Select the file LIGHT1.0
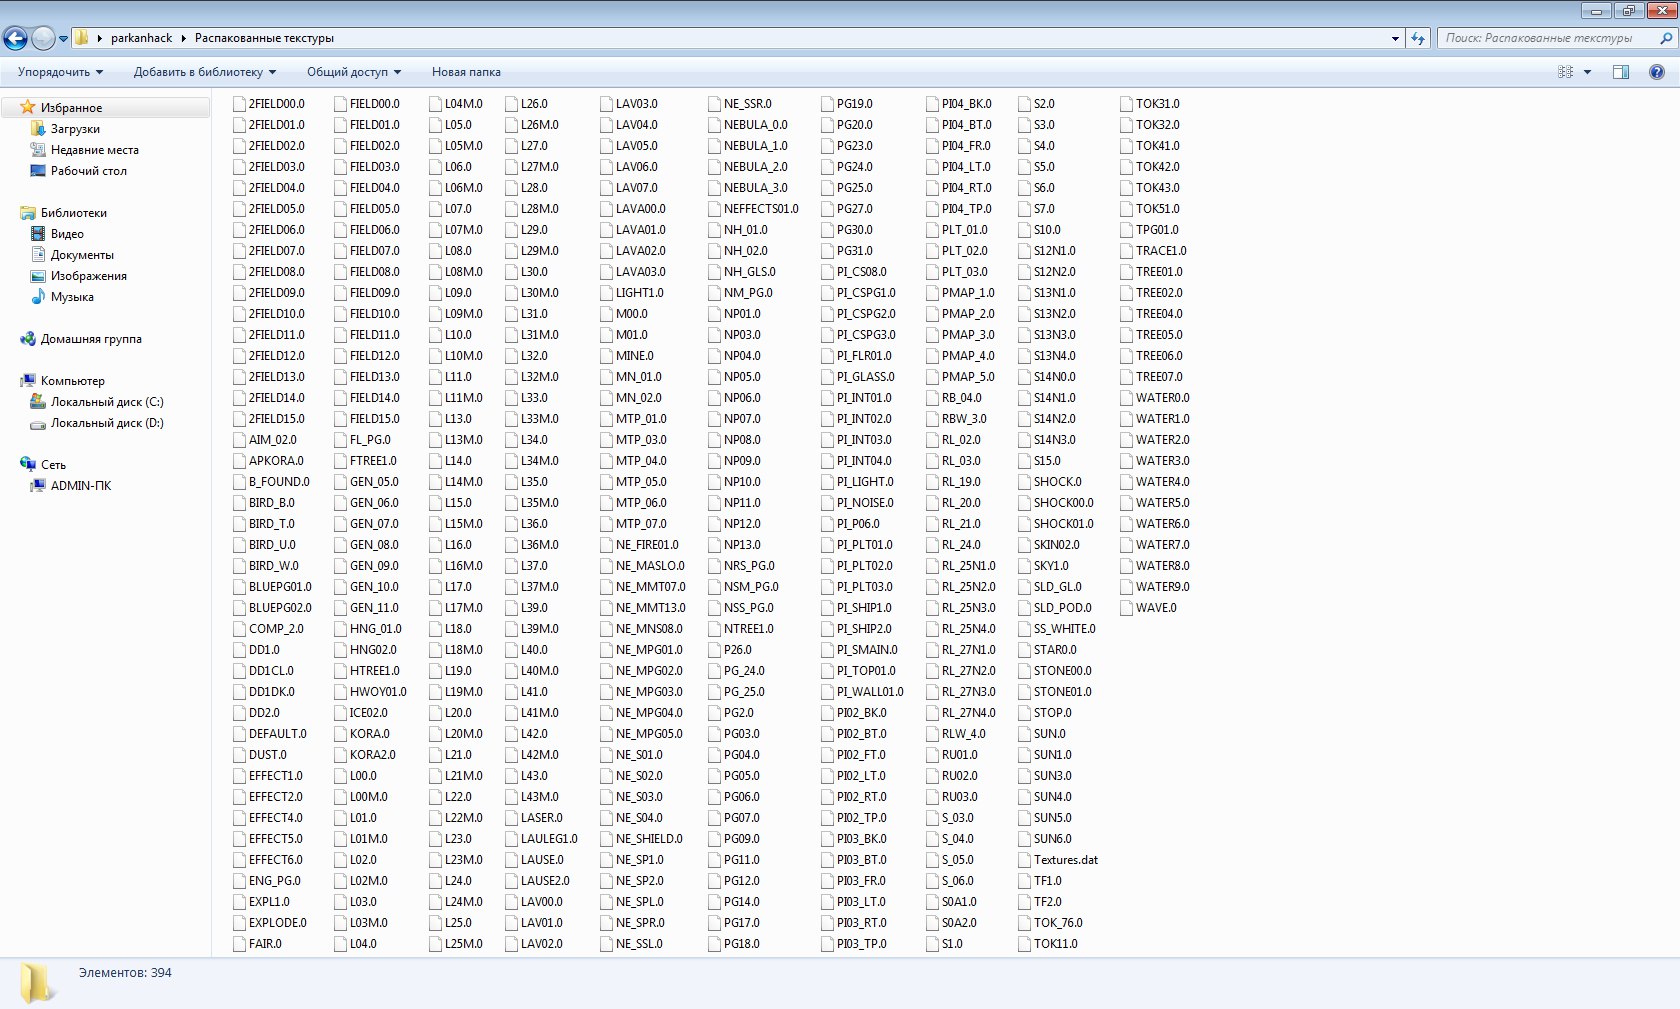Image resolution: width=1680 pixels, height=1009 pixels. [632, 293]
